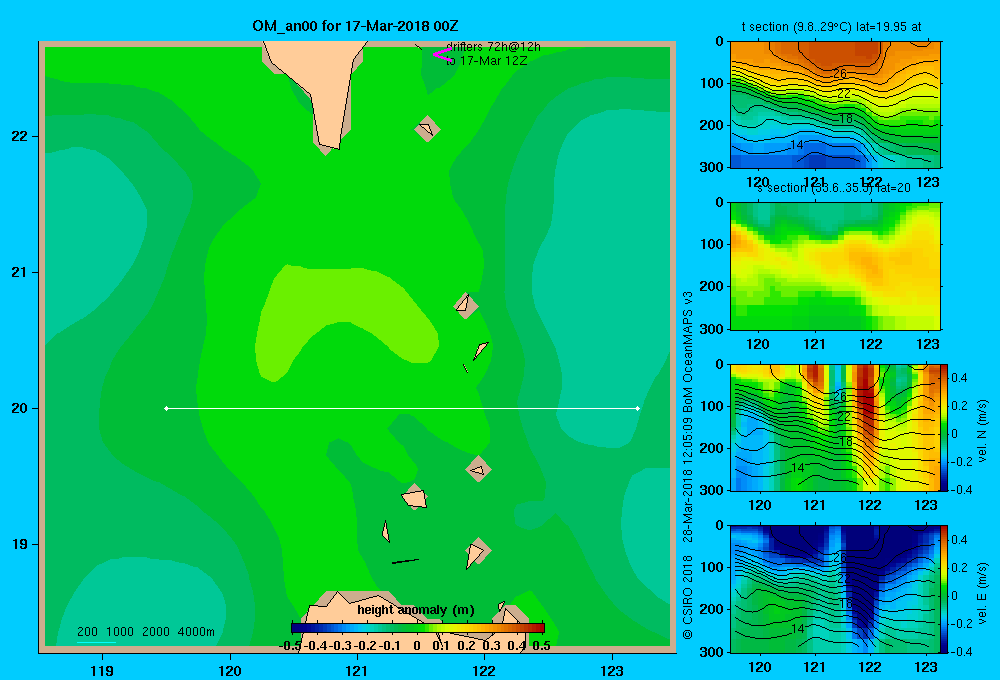Click the "t section (9.8..29°C) lat=19.95" heading
The height and width of the screenshot is (680, 1000).
831,27
